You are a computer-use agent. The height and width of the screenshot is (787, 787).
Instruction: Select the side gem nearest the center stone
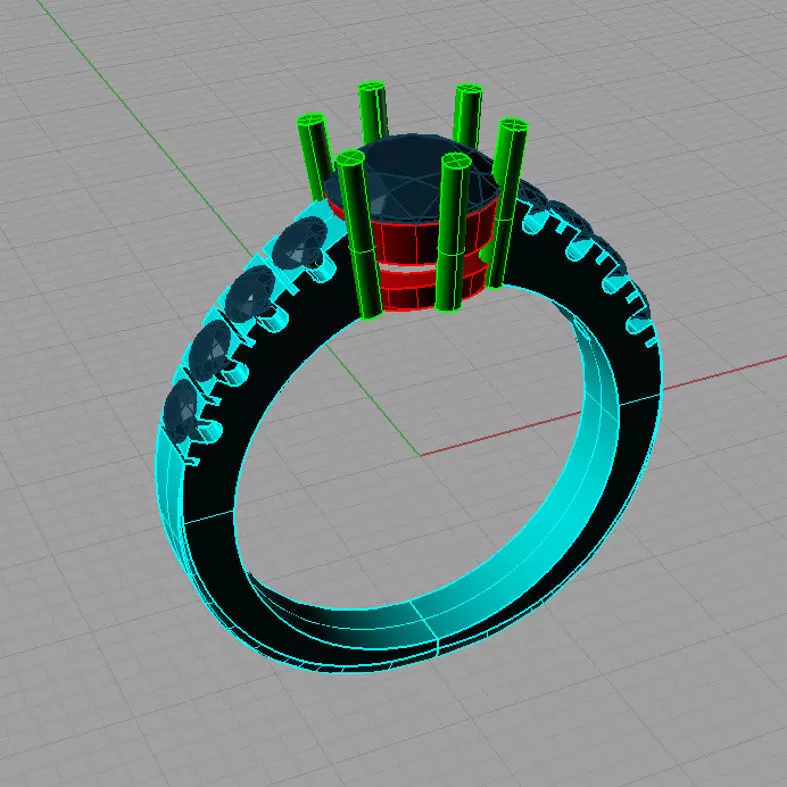click(x=300, y=243)
